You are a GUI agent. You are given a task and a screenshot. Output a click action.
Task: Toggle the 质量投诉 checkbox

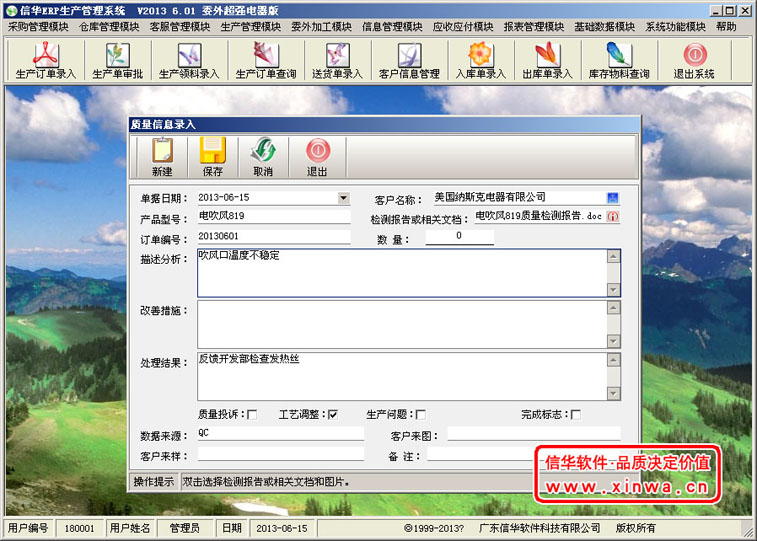point(252,415)
